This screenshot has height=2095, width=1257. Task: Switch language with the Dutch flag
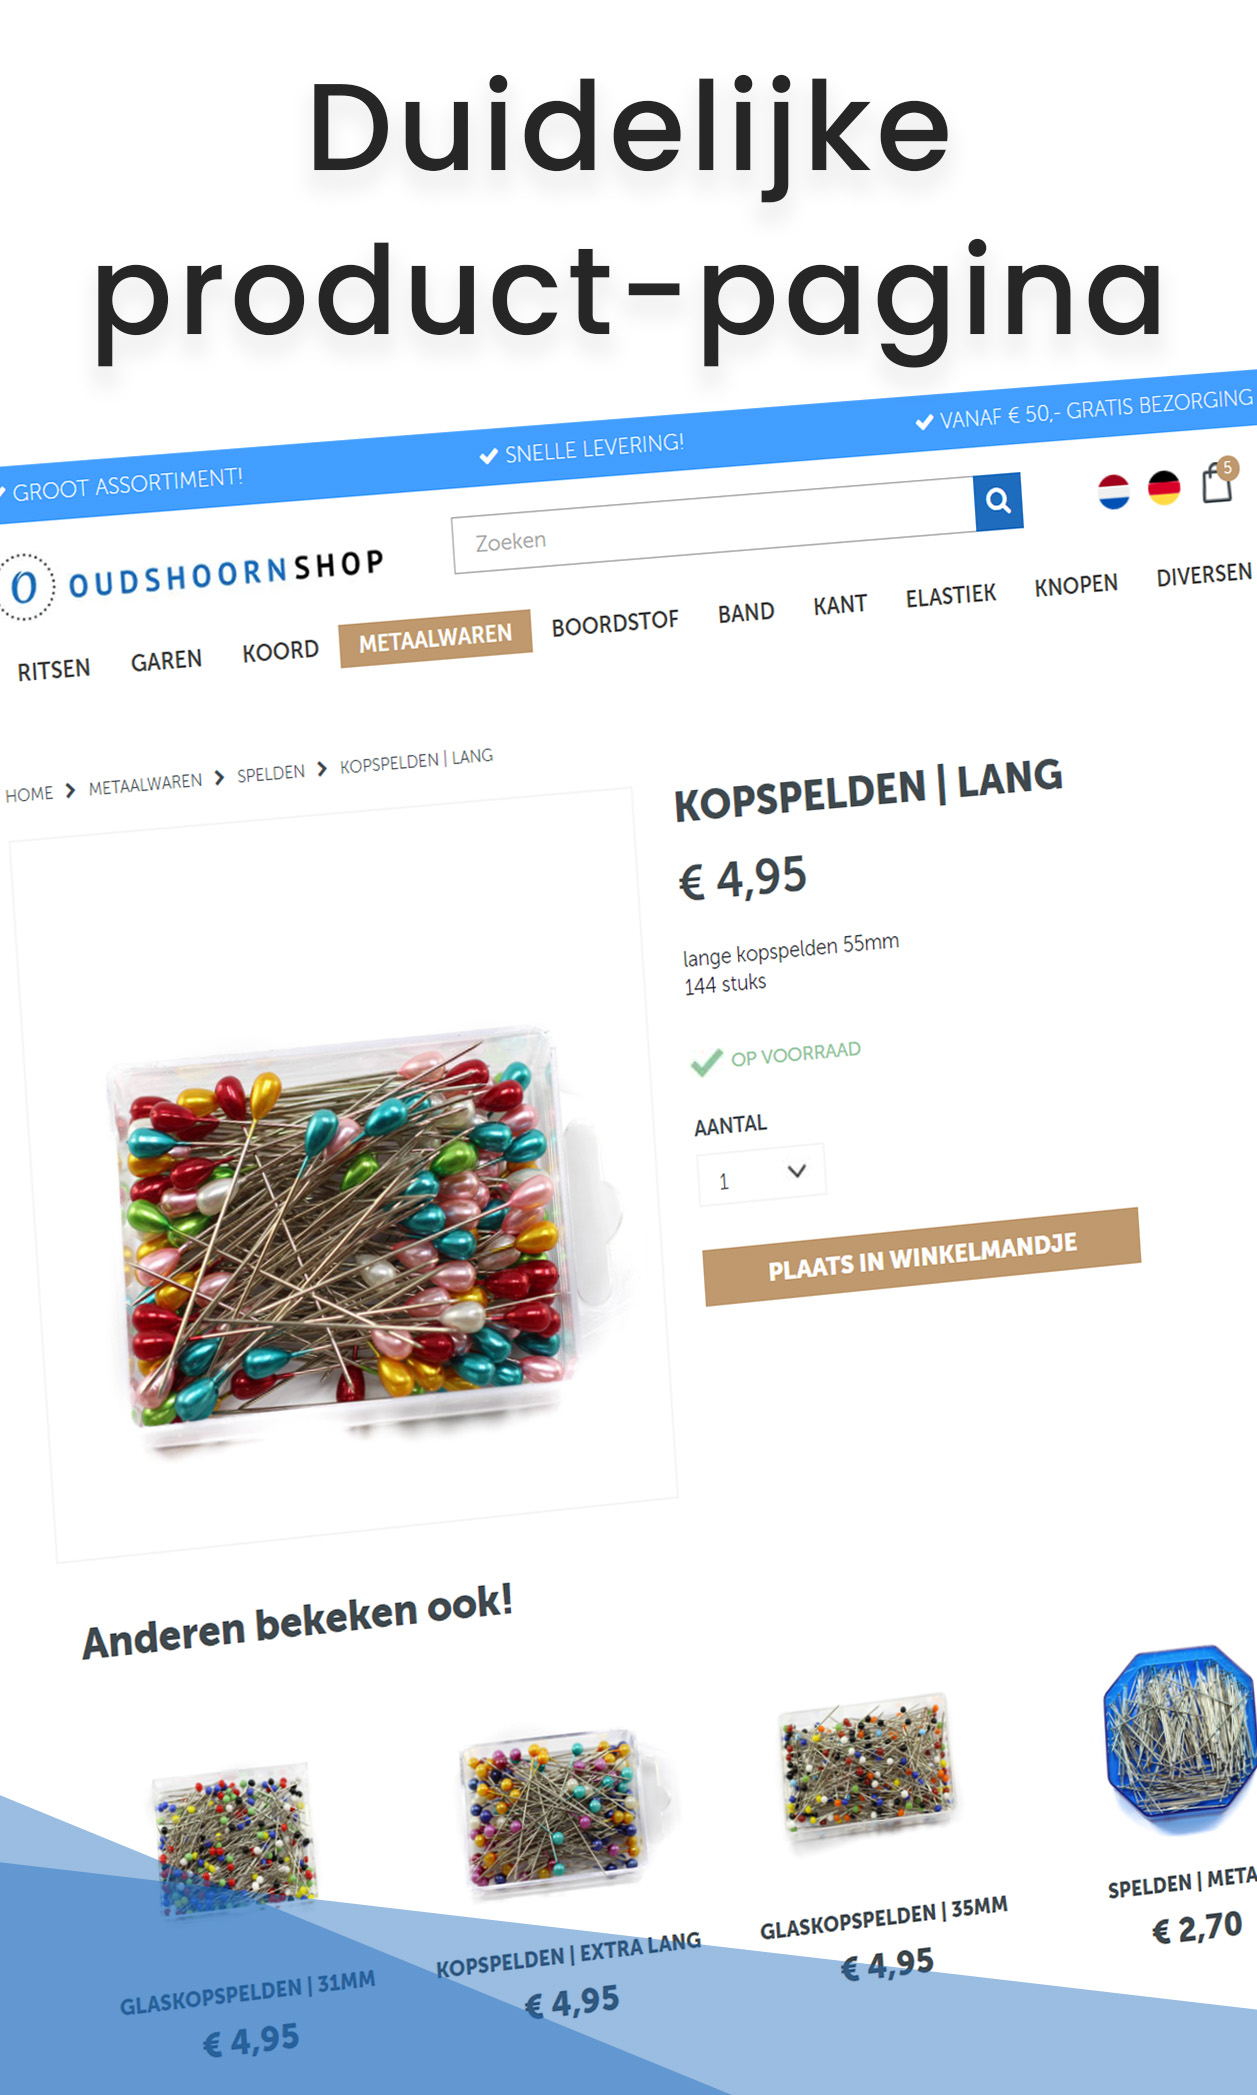pyautogui.click(x=1113, y=491)
